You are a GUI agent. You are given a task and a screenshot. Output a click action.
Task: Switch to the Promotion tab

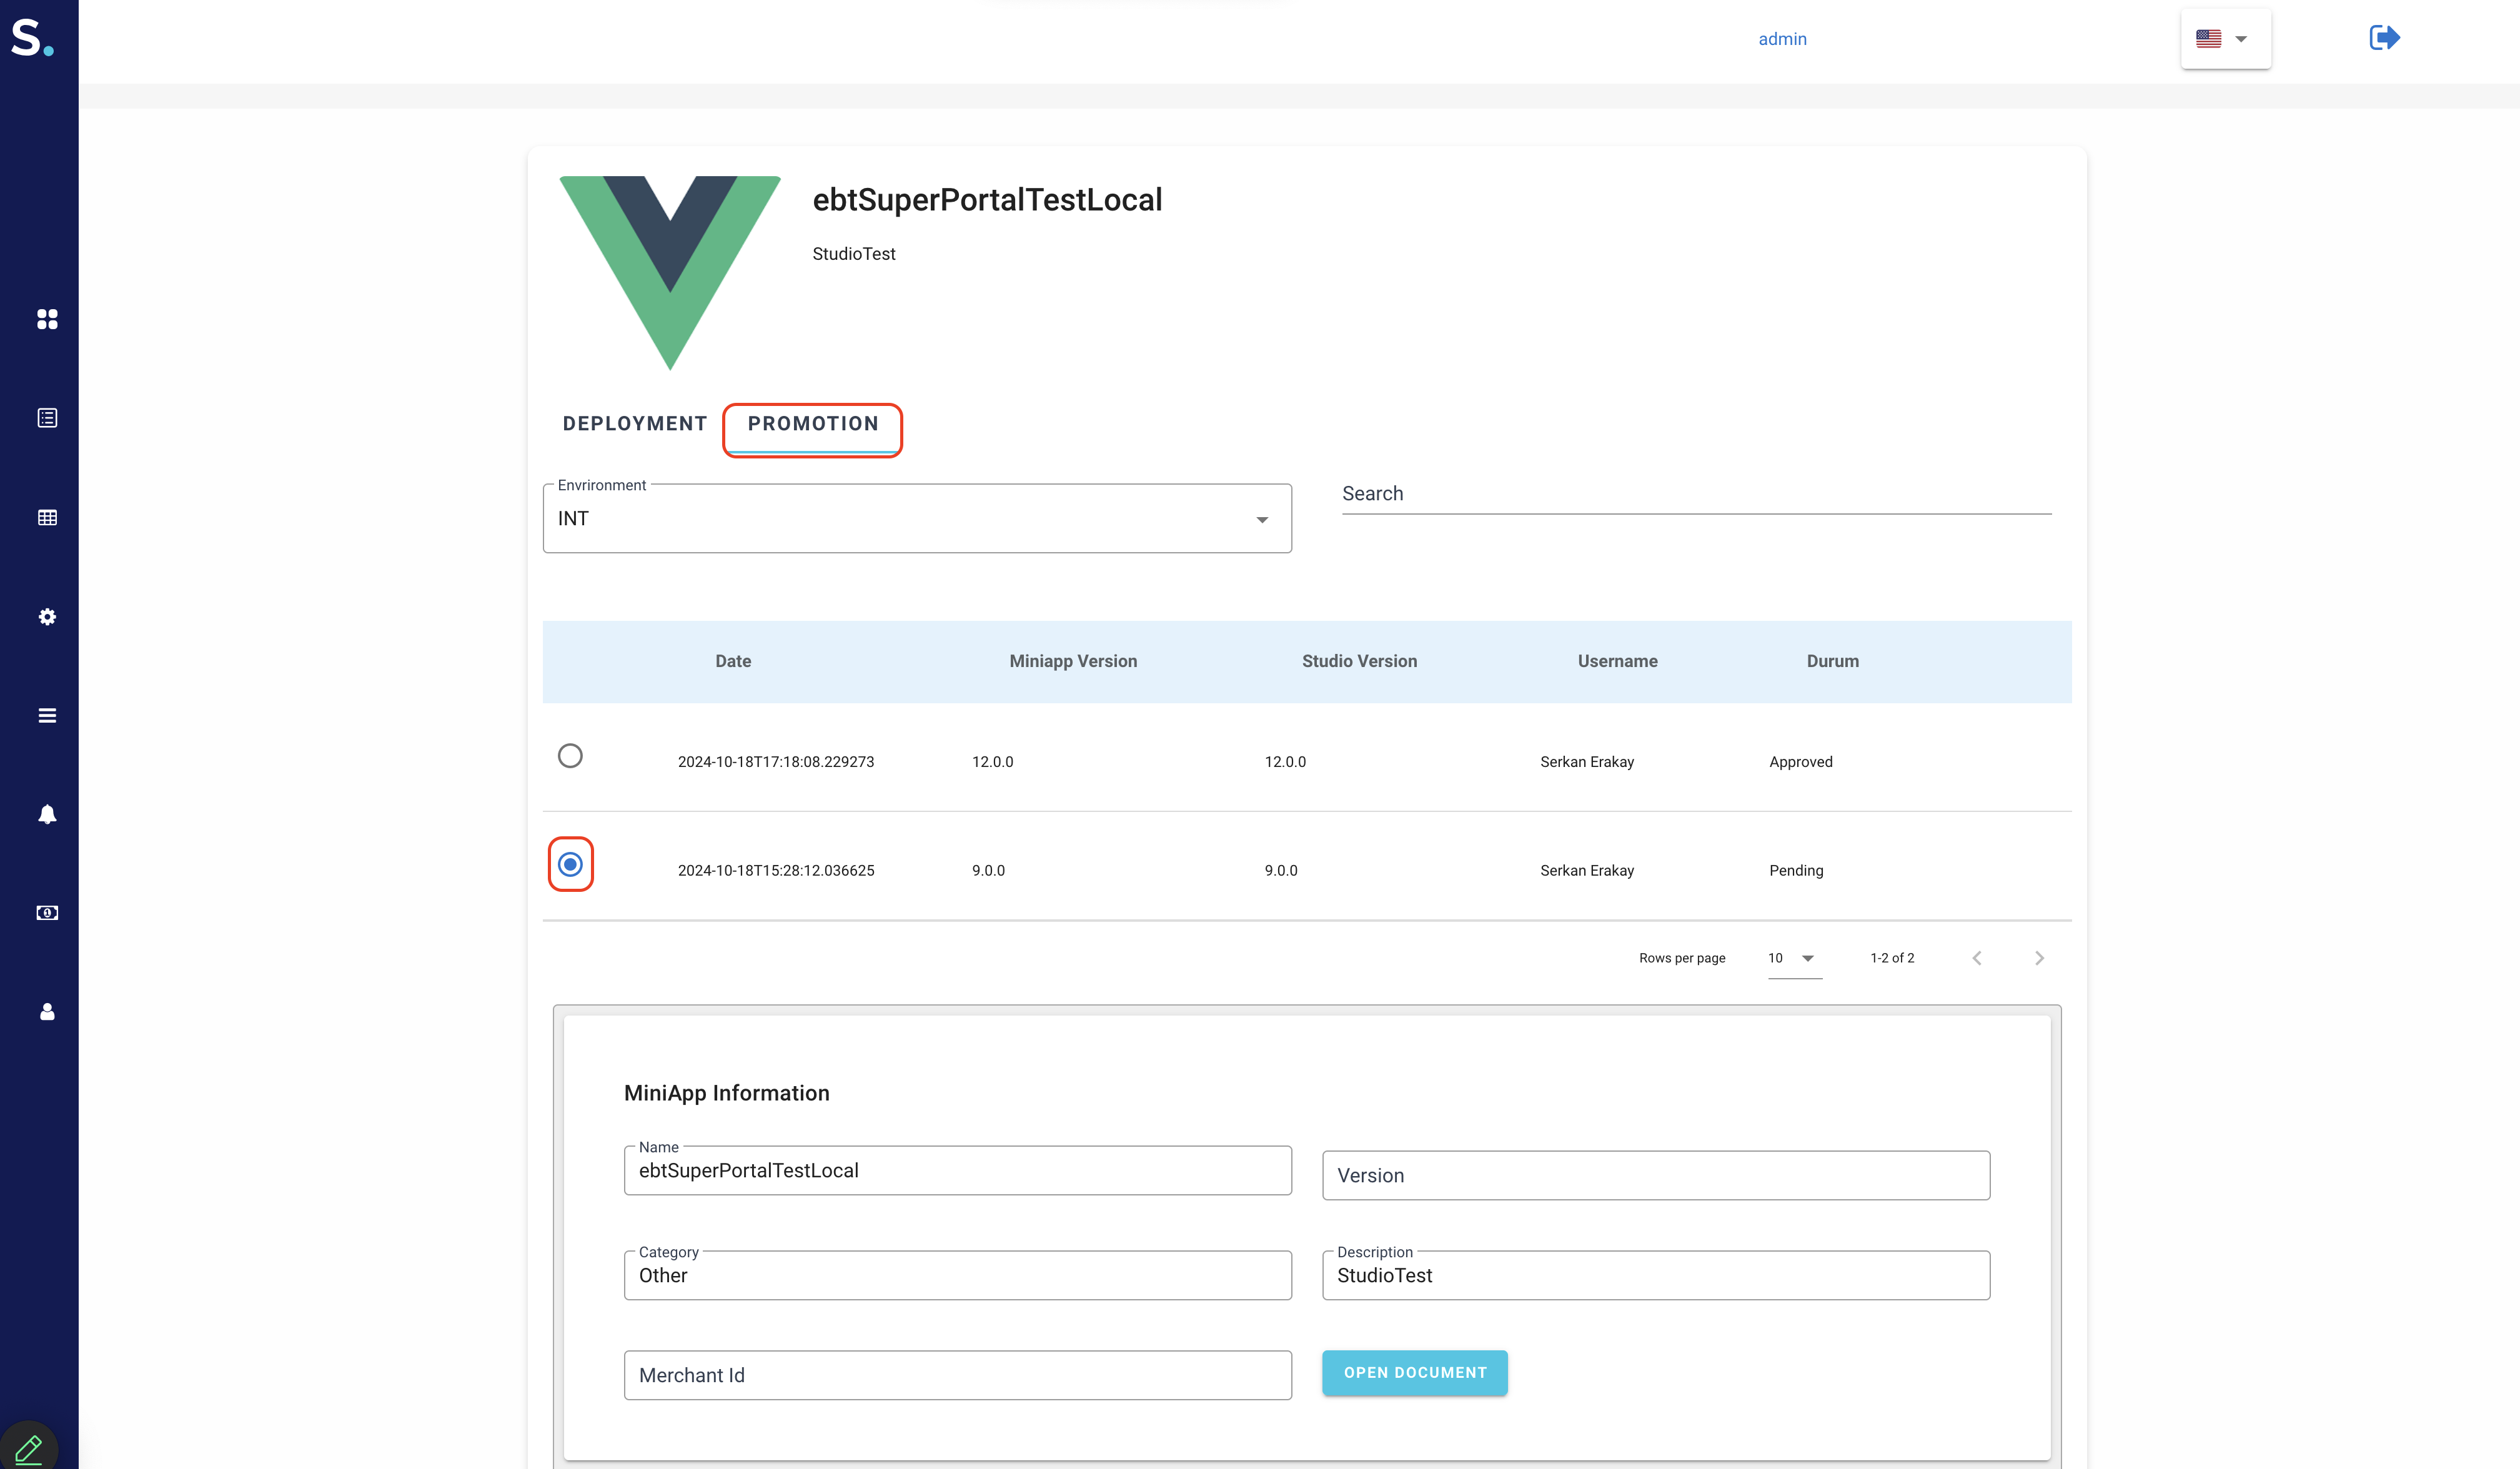click(812, 424)
